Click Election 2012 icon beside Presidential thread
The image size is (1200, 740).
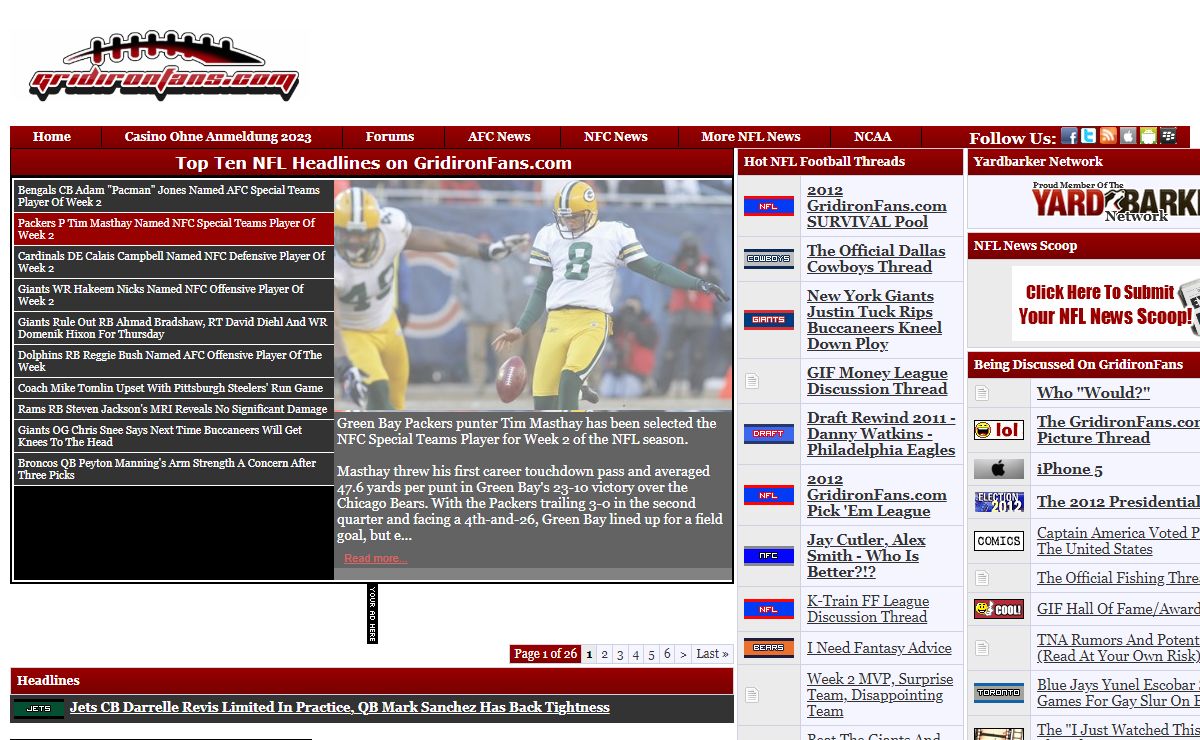pyautogui.click(x=999, y=502)
